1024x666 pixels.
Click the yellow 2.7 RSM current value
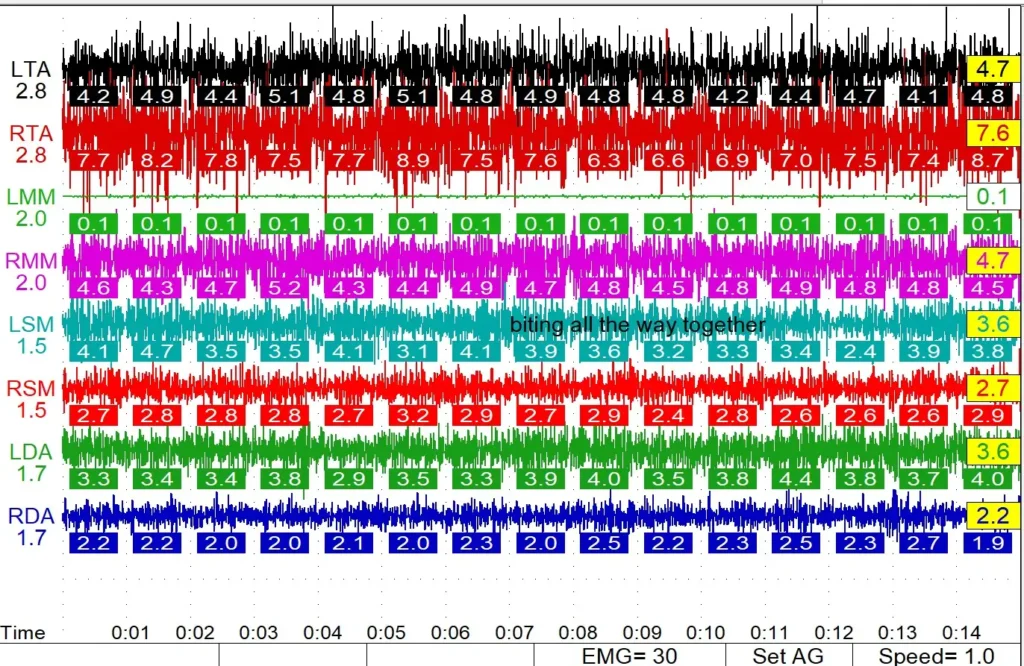click(993, 388)
